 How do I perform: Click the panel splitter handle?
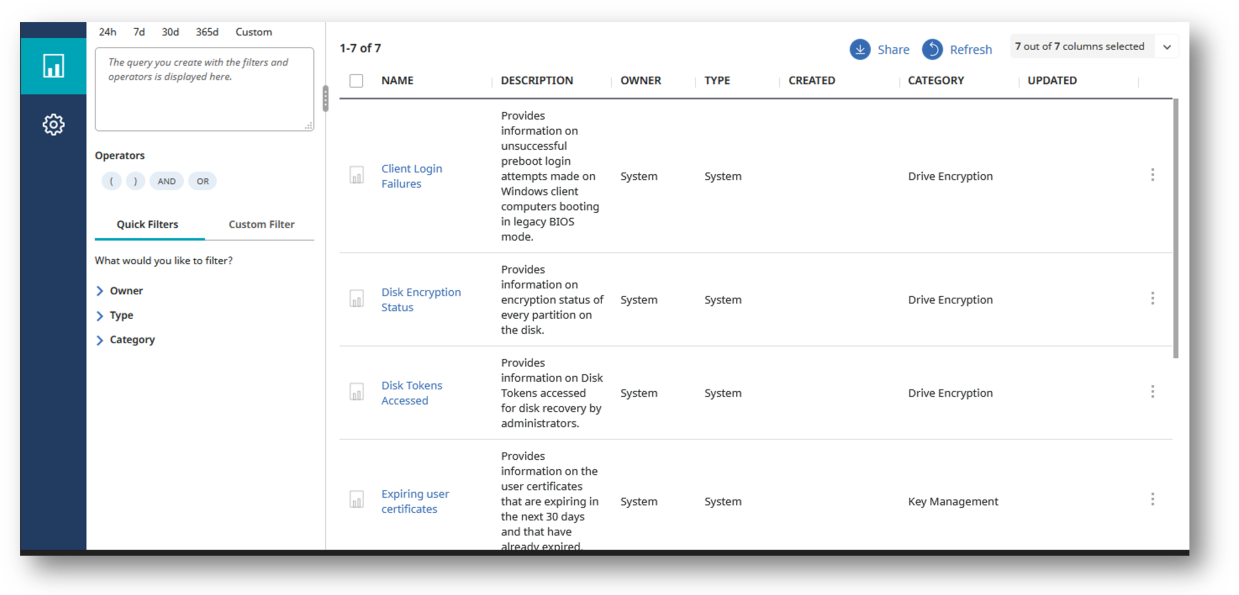[x=324, y=98]
